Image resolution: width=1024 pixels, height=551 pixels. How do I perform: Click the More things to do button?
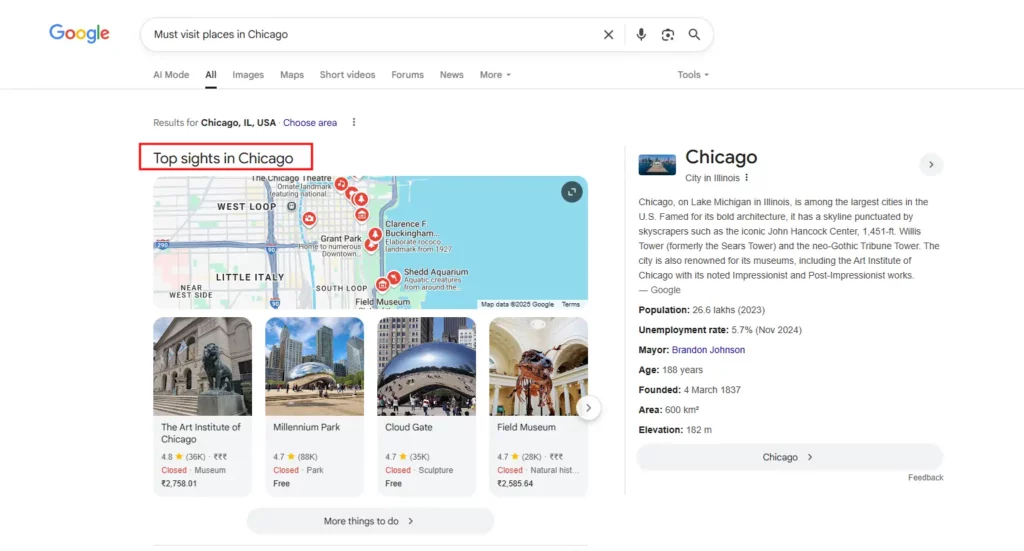click(370, 521)
